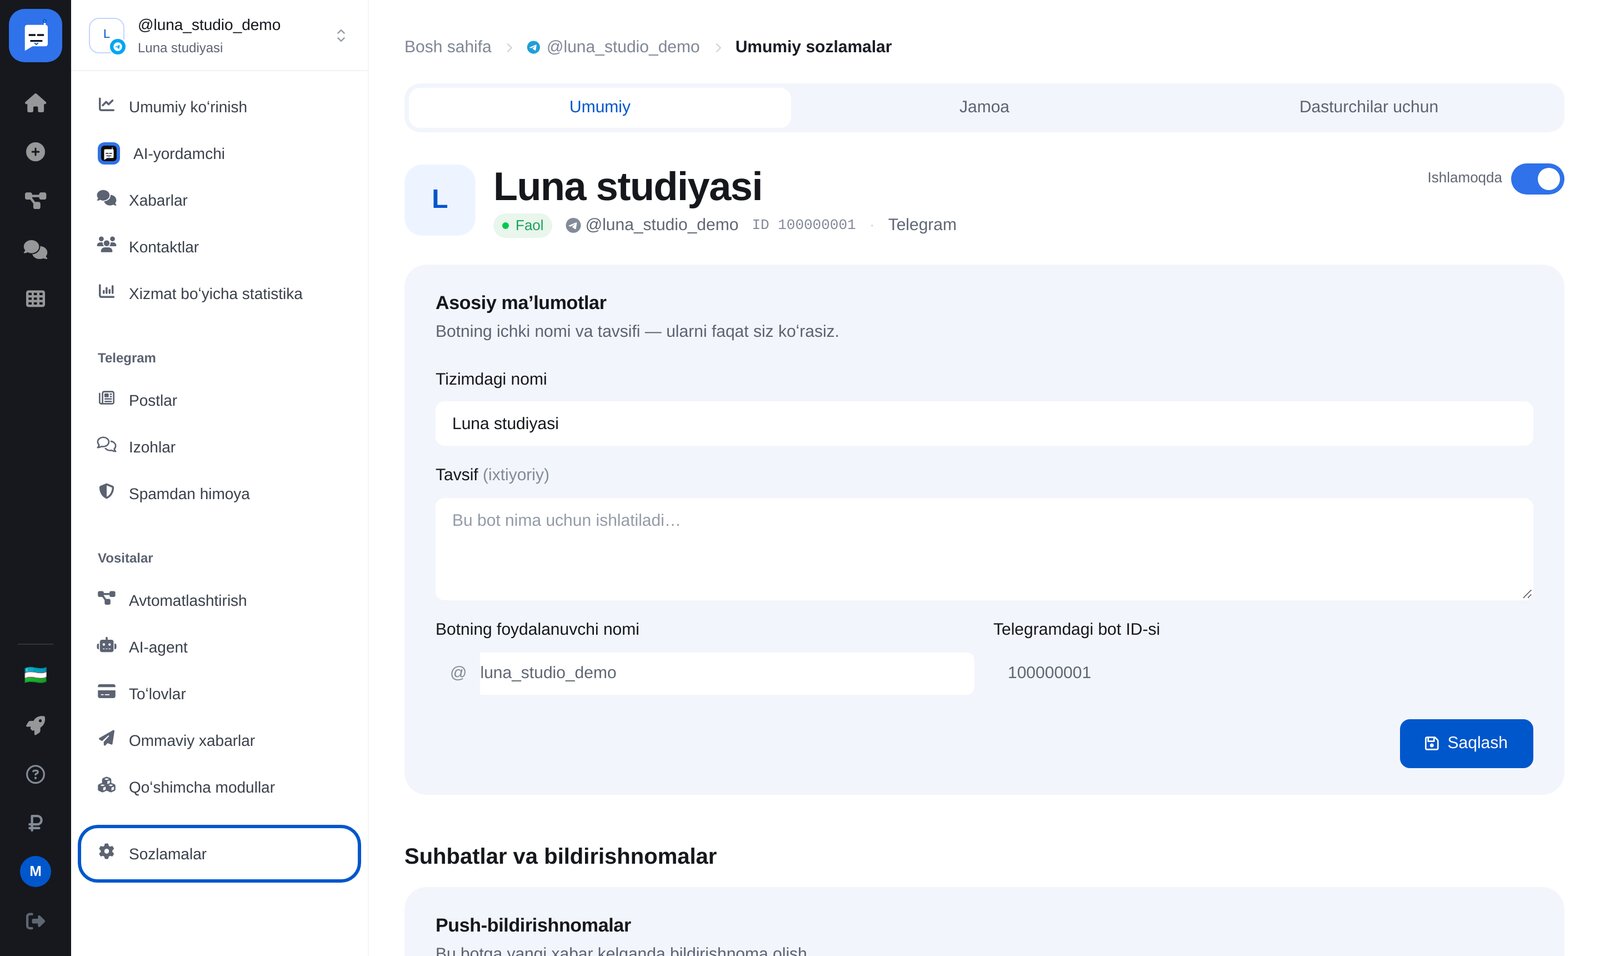Click the bot ID value 100000001 field
Viewport: 1600px width, 956px height.
click(1263, 673)
